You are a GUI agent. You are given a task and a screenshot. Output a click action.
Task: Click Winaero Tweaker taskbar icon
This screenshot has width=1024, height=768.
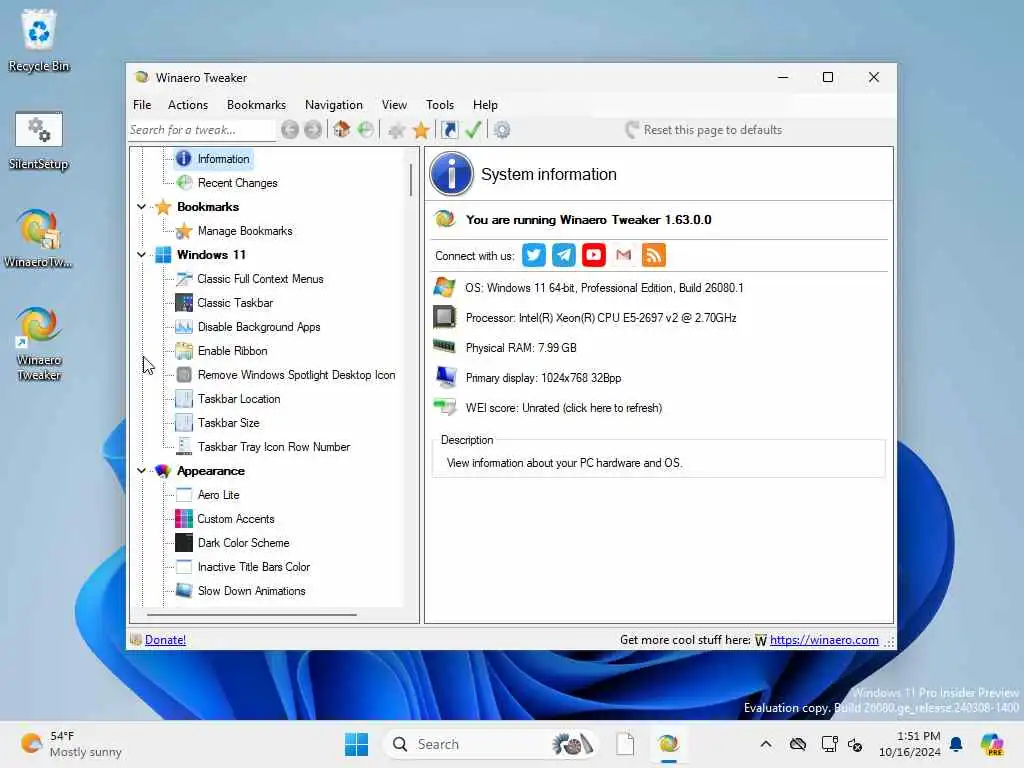pos(668,744)
